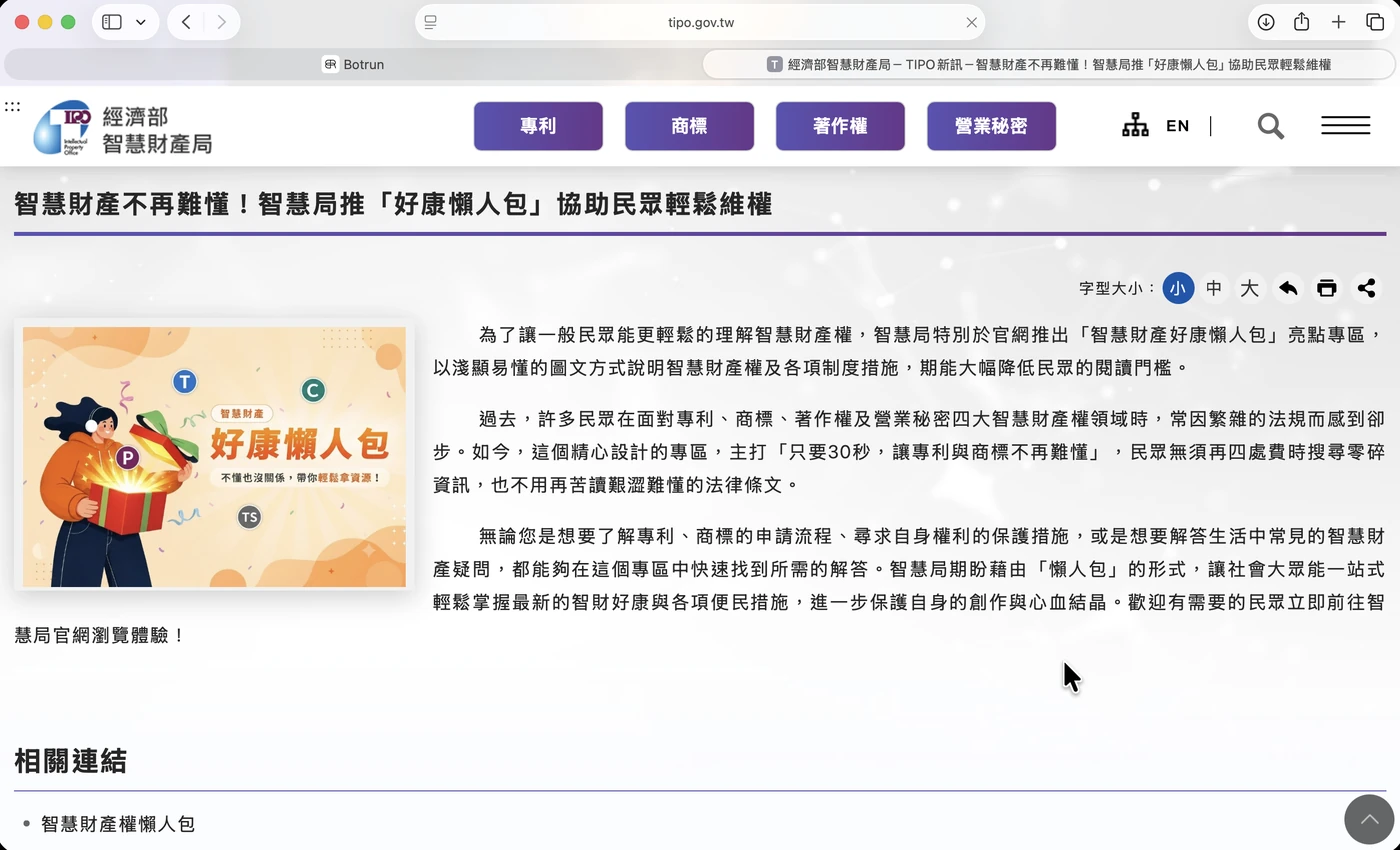Click the go-back arrow icon
The image size is (1400, 850).
pyautogui.click(x=1288, y=288)
